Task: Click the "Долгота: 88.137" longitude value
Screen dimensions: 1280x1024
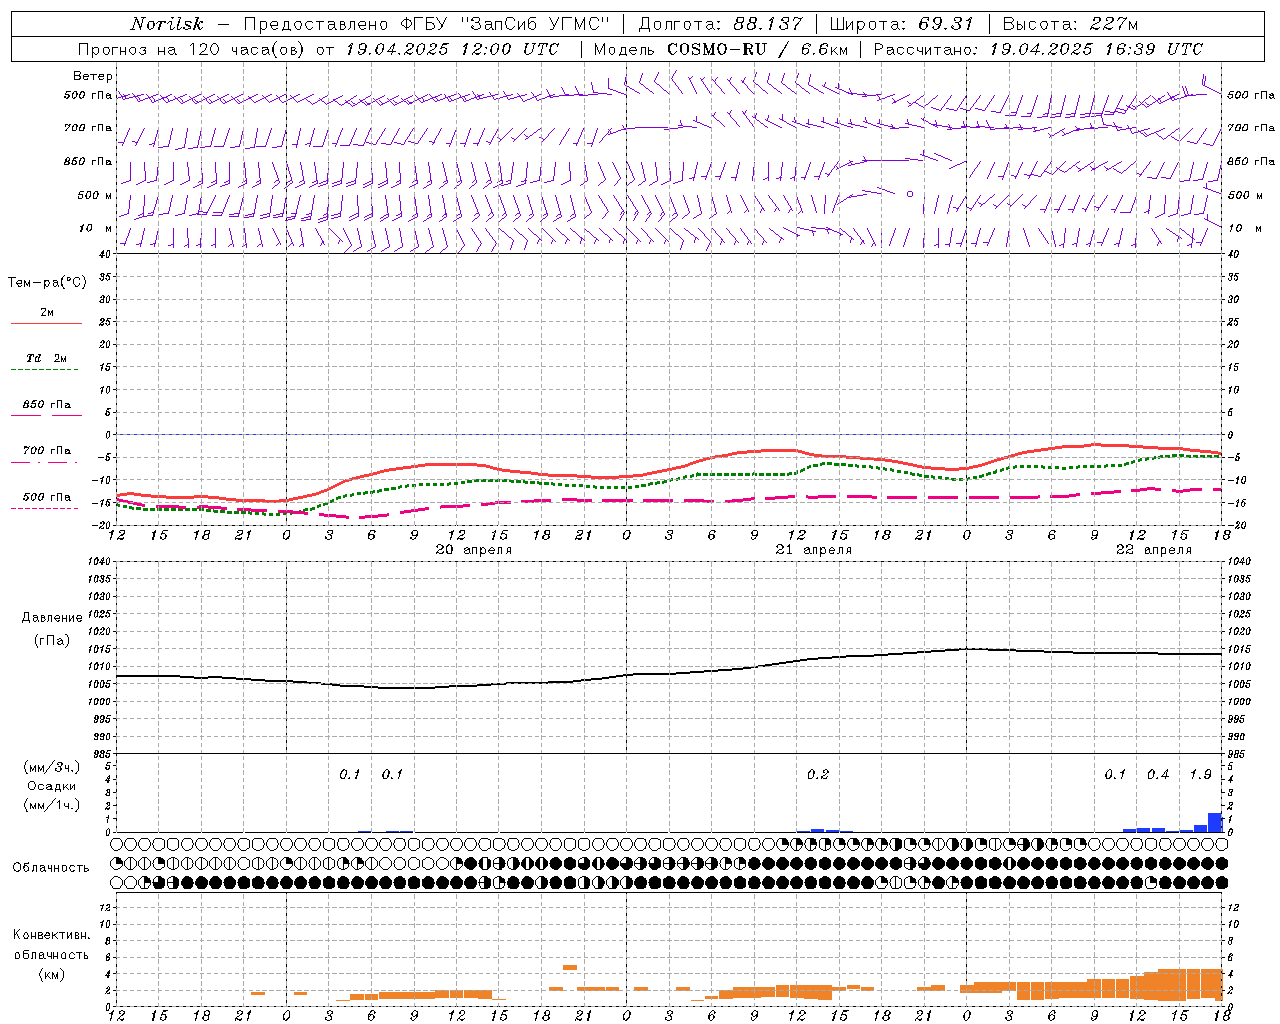Action: click(720, 24)
